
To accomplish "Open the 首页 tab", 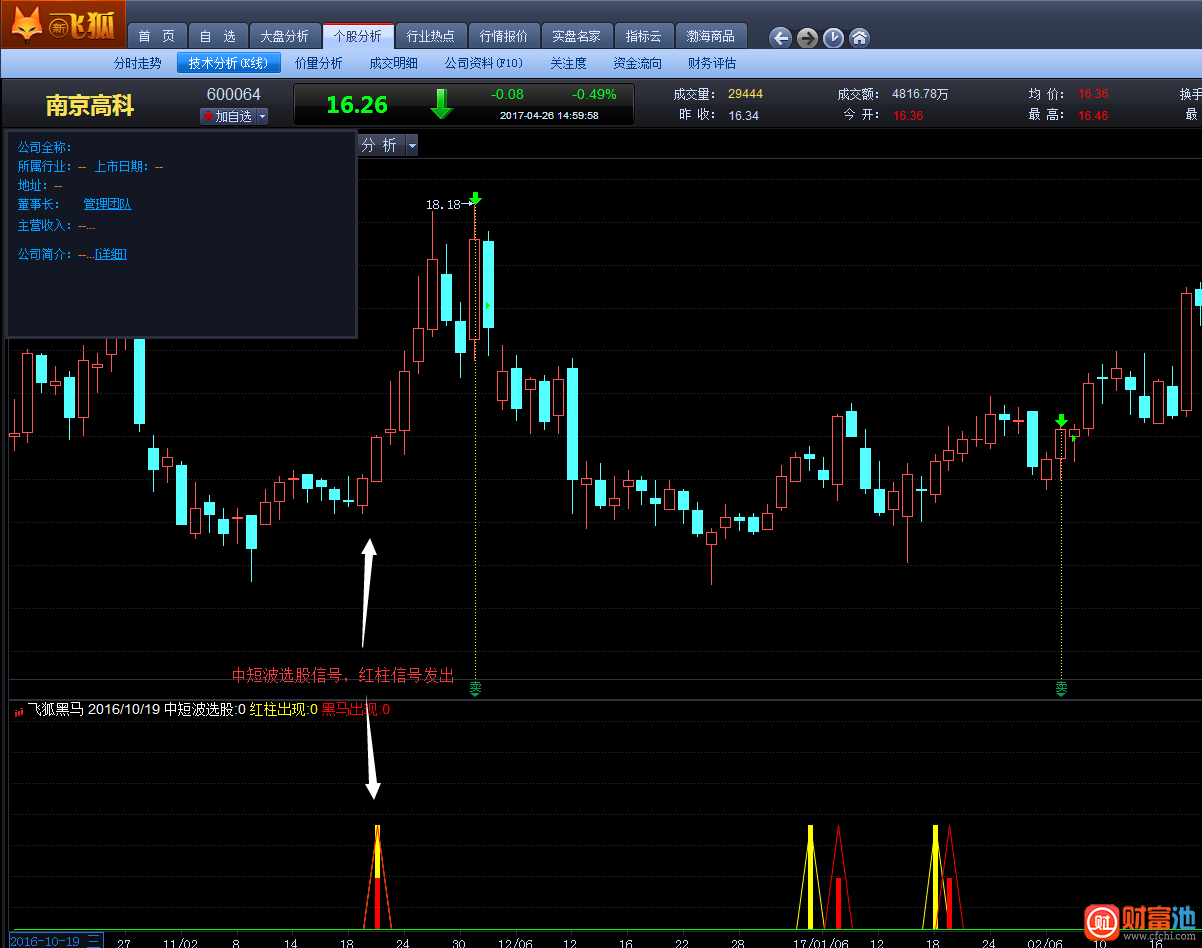I will [156, 36].
